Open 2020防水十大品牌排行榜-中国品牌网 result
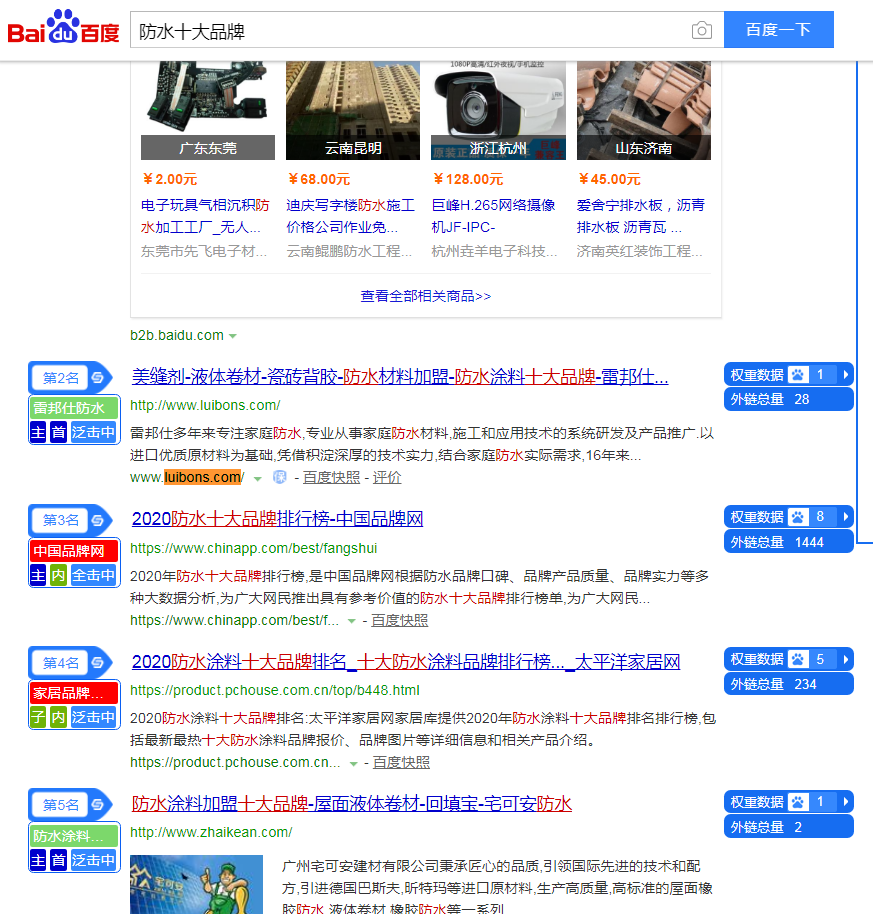 277,519
